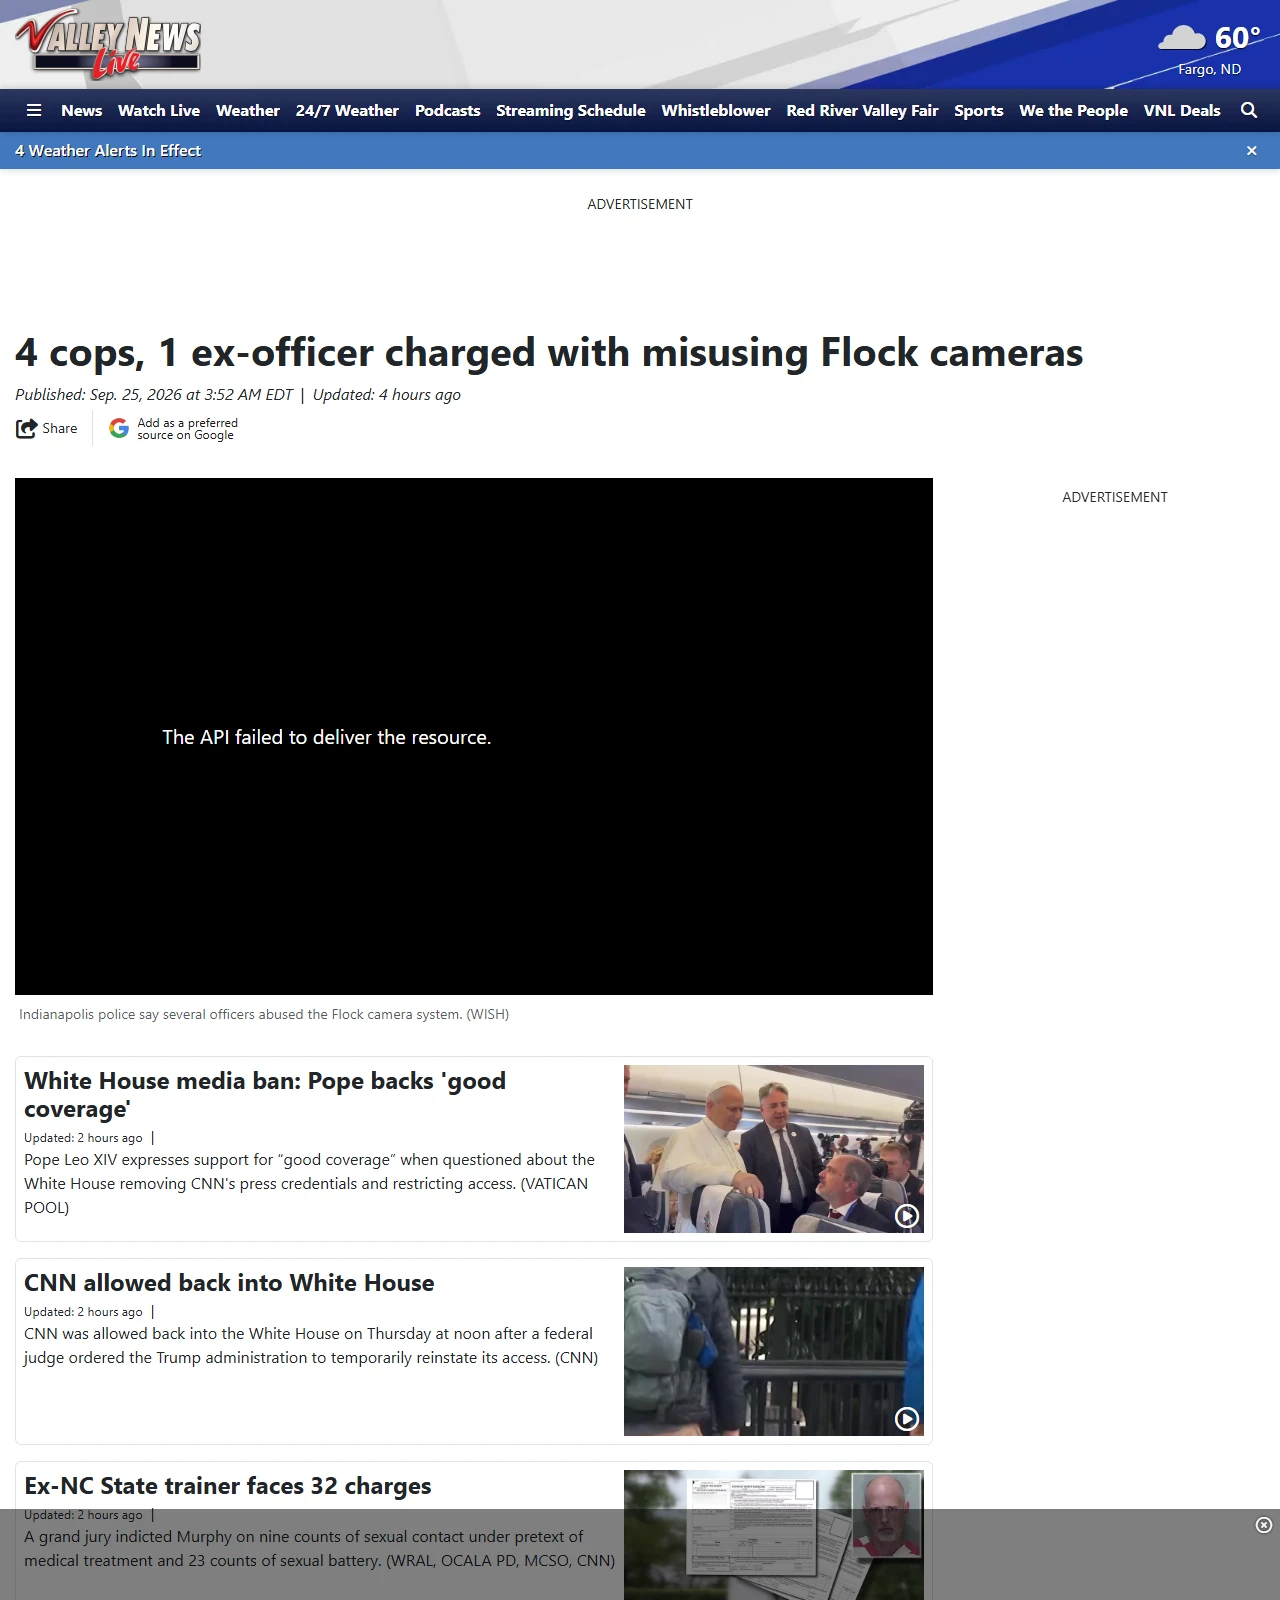Play the CNN White House video
Image resolution: width=1280 pixels, height=1600 pixels.
click(x=907, y=1419)
